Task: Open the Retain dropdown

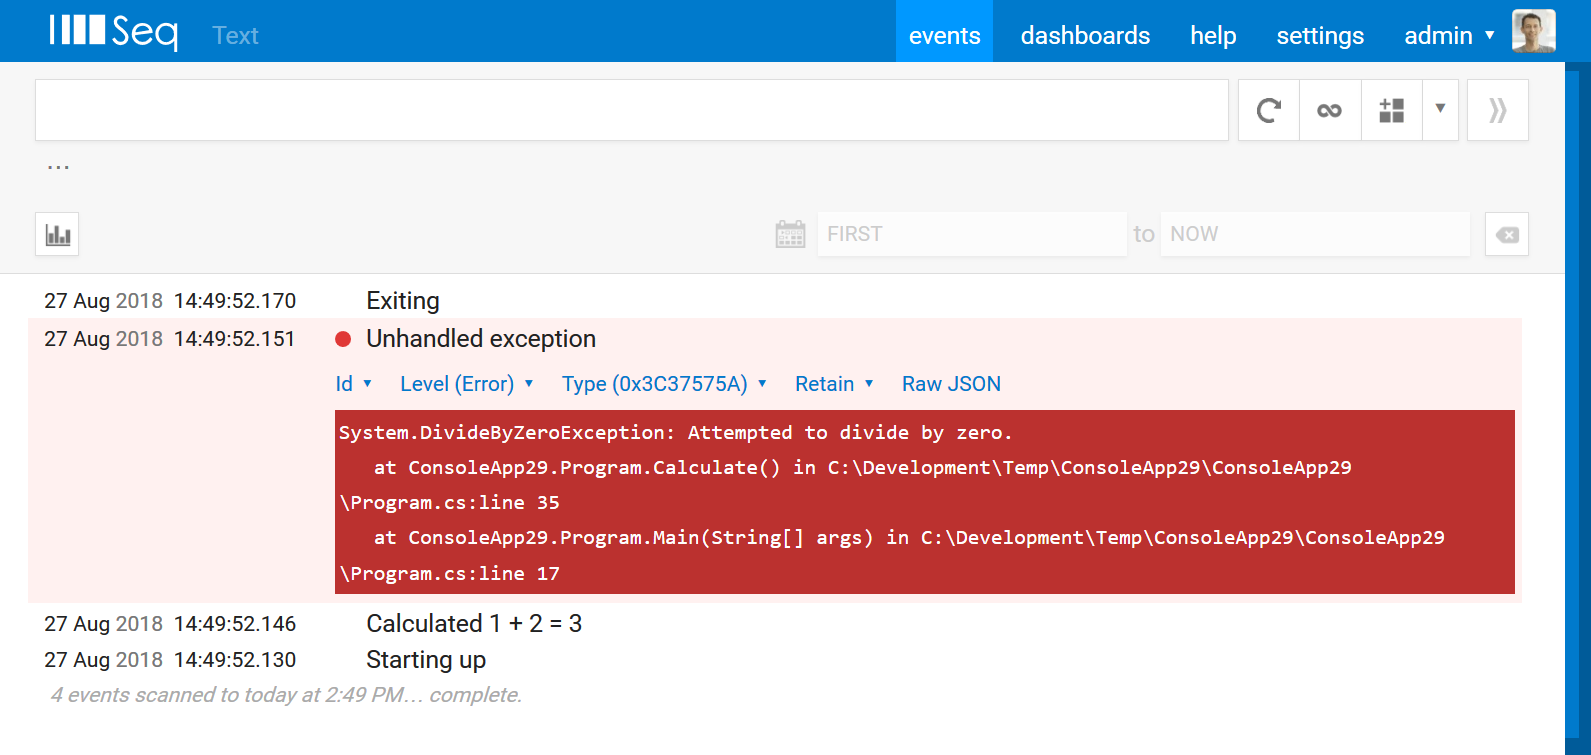Action: pyautogui.click(x=834, y=384)
